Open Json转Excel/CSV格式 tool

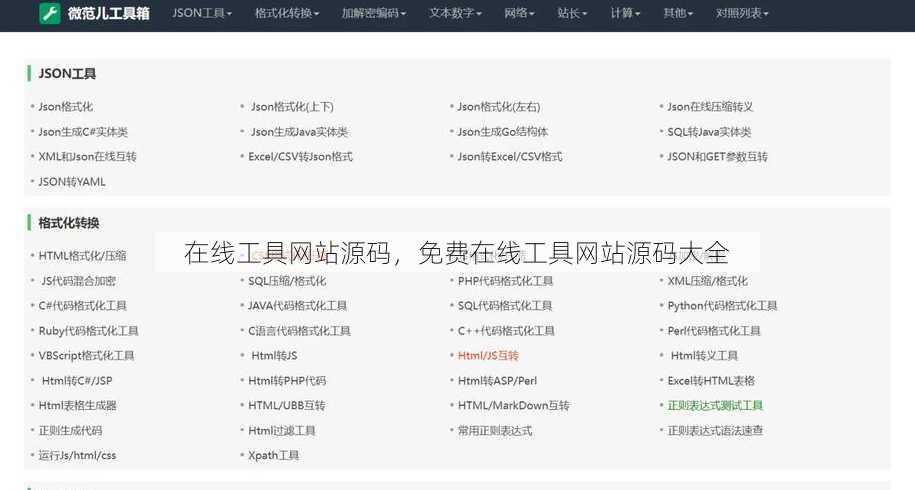pos(510,156)
